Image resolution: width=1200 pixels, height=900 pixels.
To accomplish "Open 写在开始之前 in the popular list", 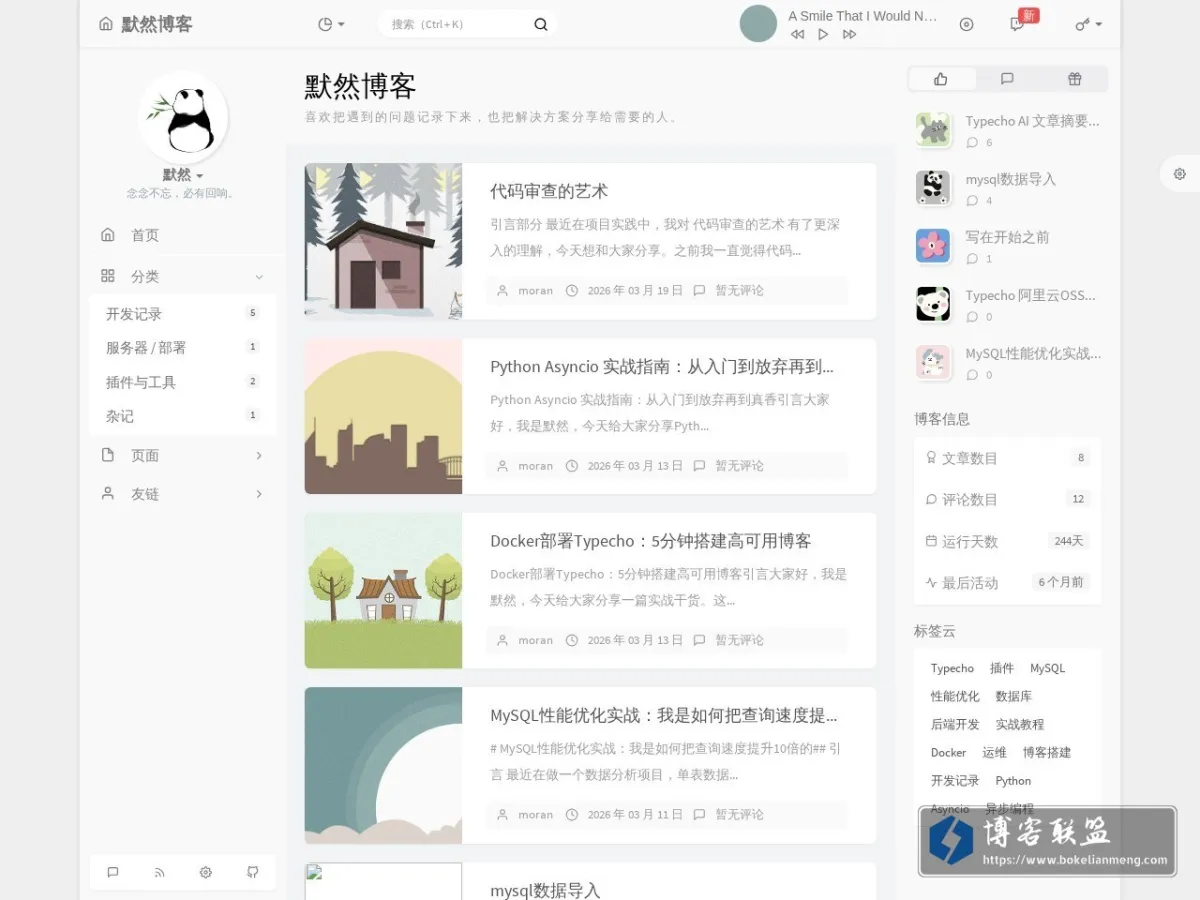I will click(x=1007, y=237).
